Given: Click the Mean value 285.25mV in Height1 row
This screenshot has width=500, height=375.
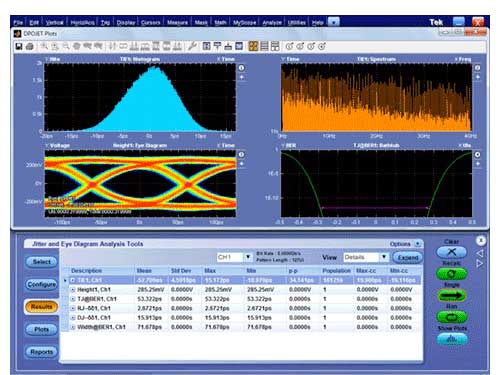Looking at the screenshot, I should click(150, 290).
